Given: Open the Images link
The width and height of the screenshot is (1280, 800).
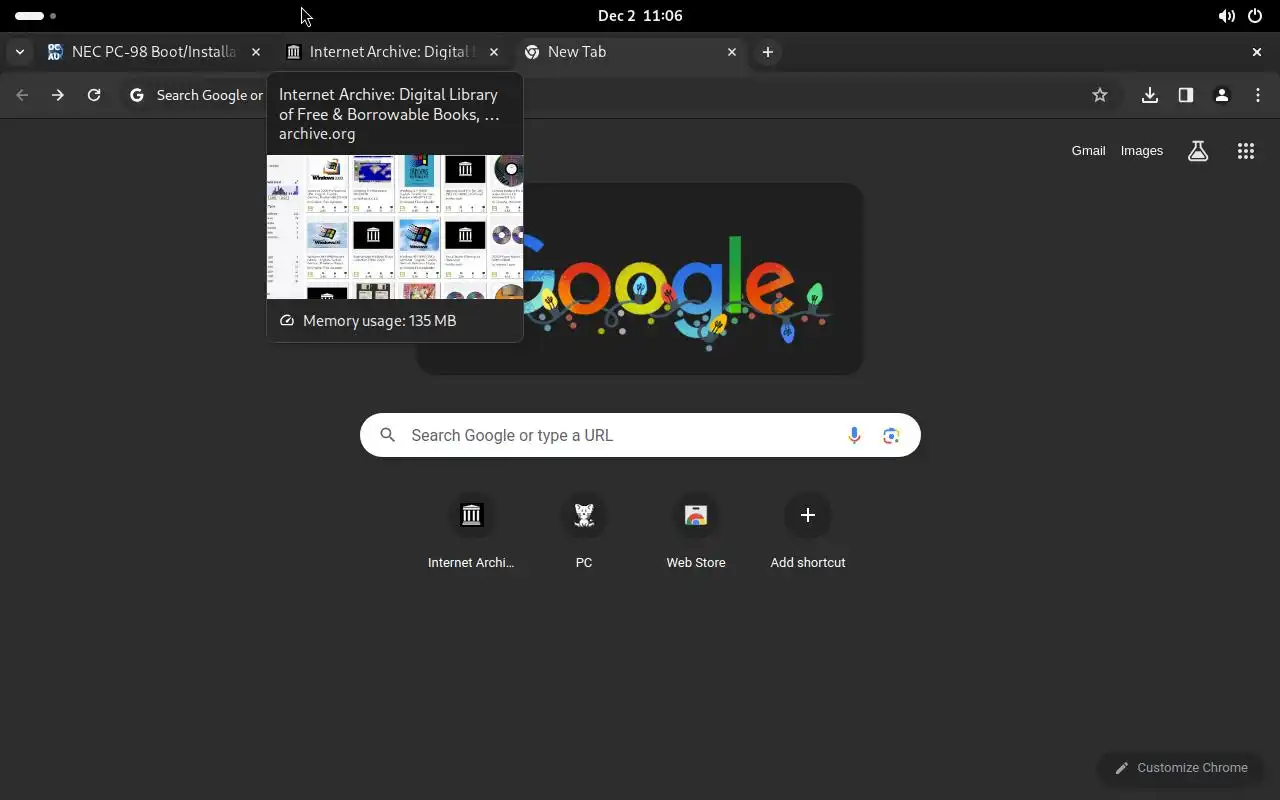Looking at the screenshot, I should click(x=1142, y=151).
